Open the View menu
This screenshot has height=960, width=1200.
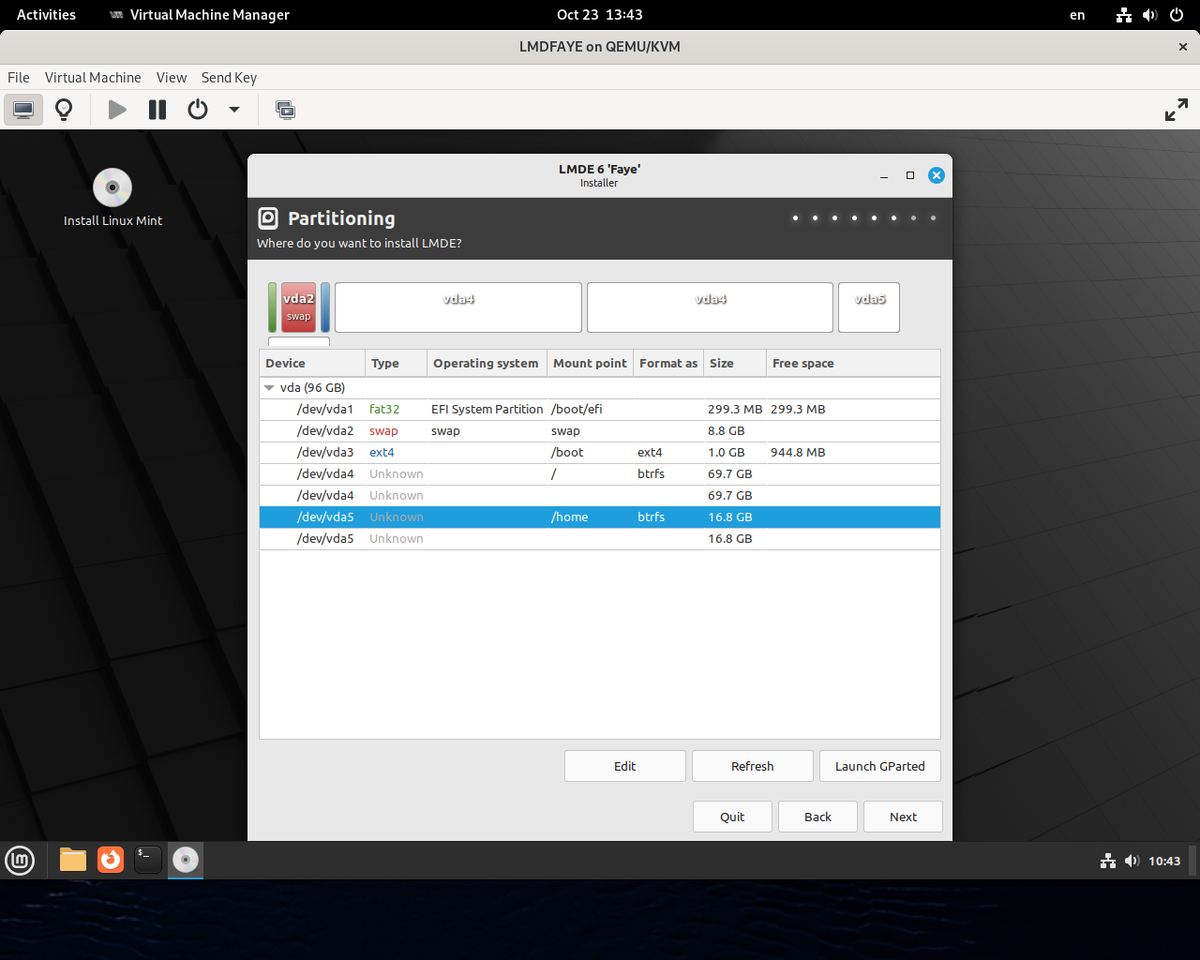click(171, 77)
